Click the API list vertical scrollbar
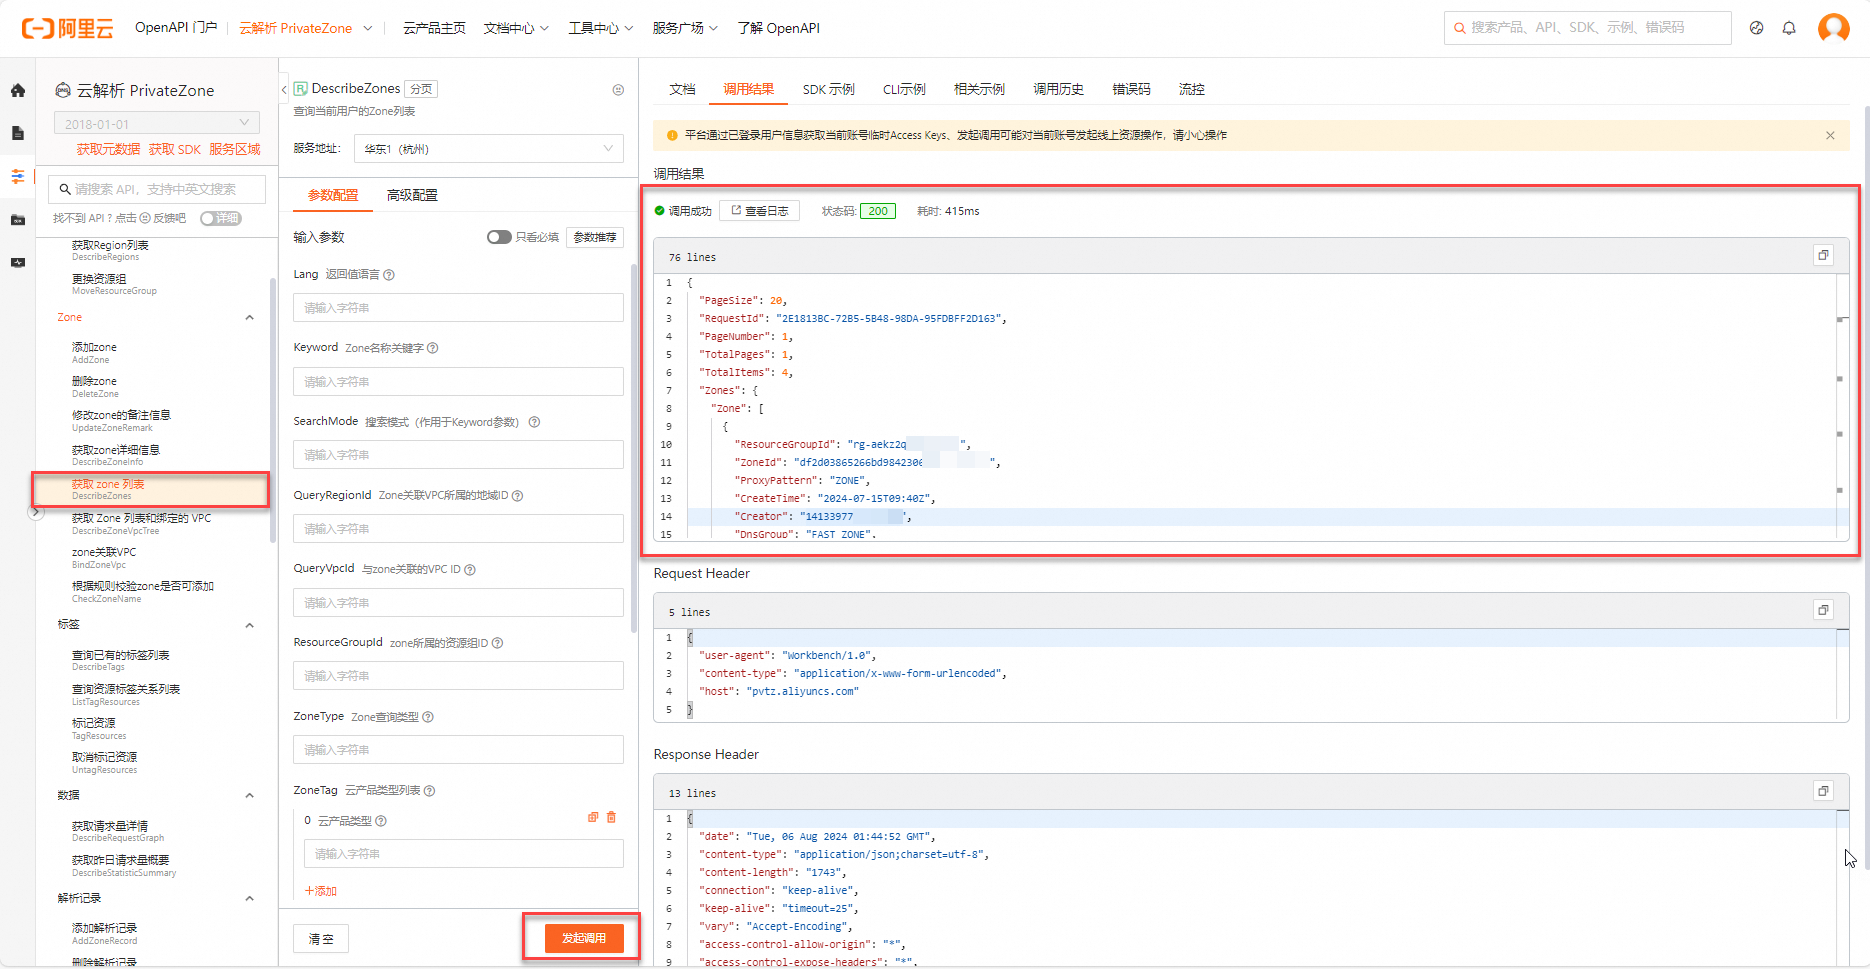Screen dimensions: 1870x969 click(272, 410)
